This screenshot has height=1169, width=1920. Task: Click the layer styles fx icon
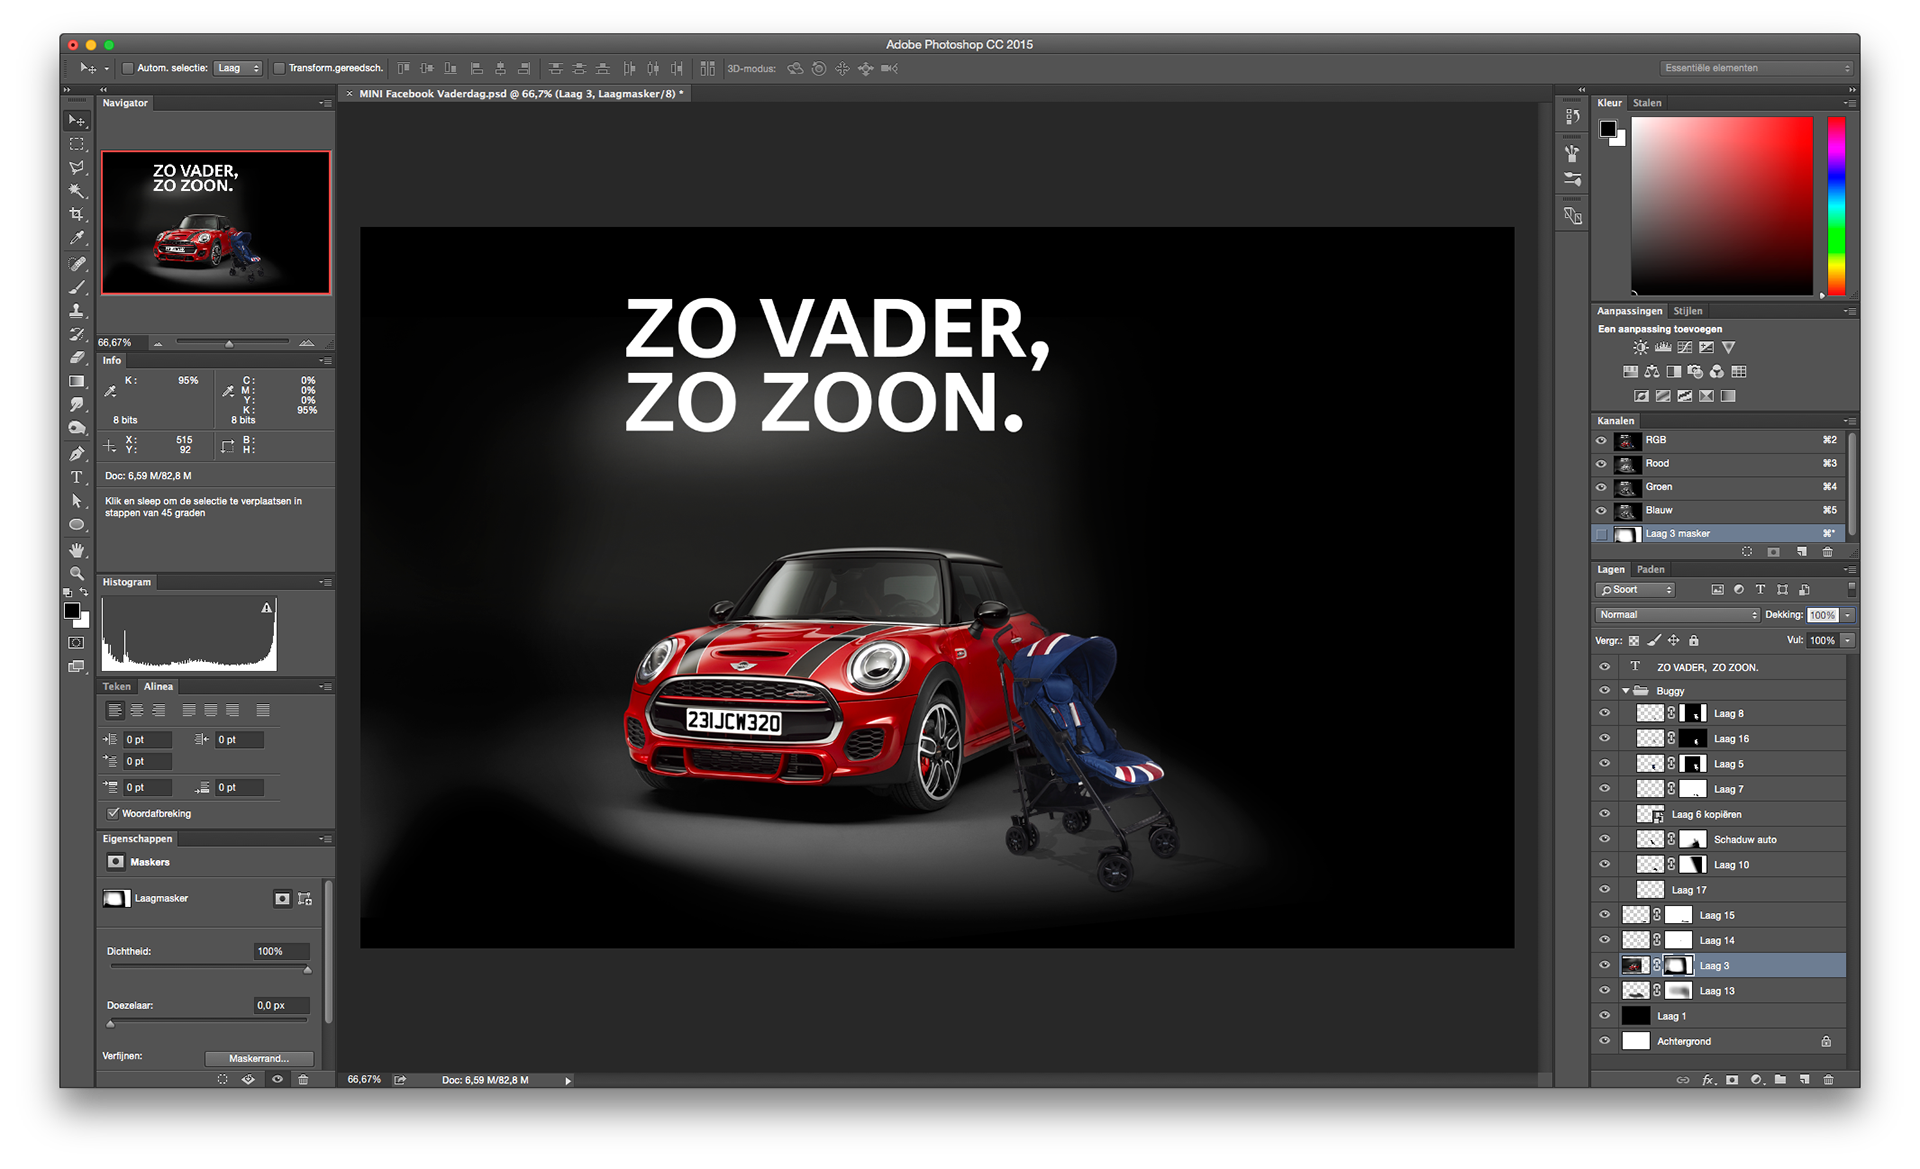[x=1708, y=1080]
